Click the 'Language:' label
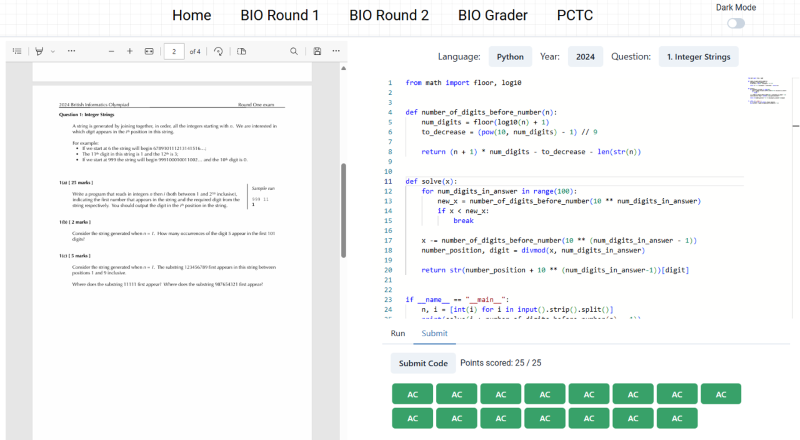The height and width of the screenshot is (440, 800). click(459, 57)
